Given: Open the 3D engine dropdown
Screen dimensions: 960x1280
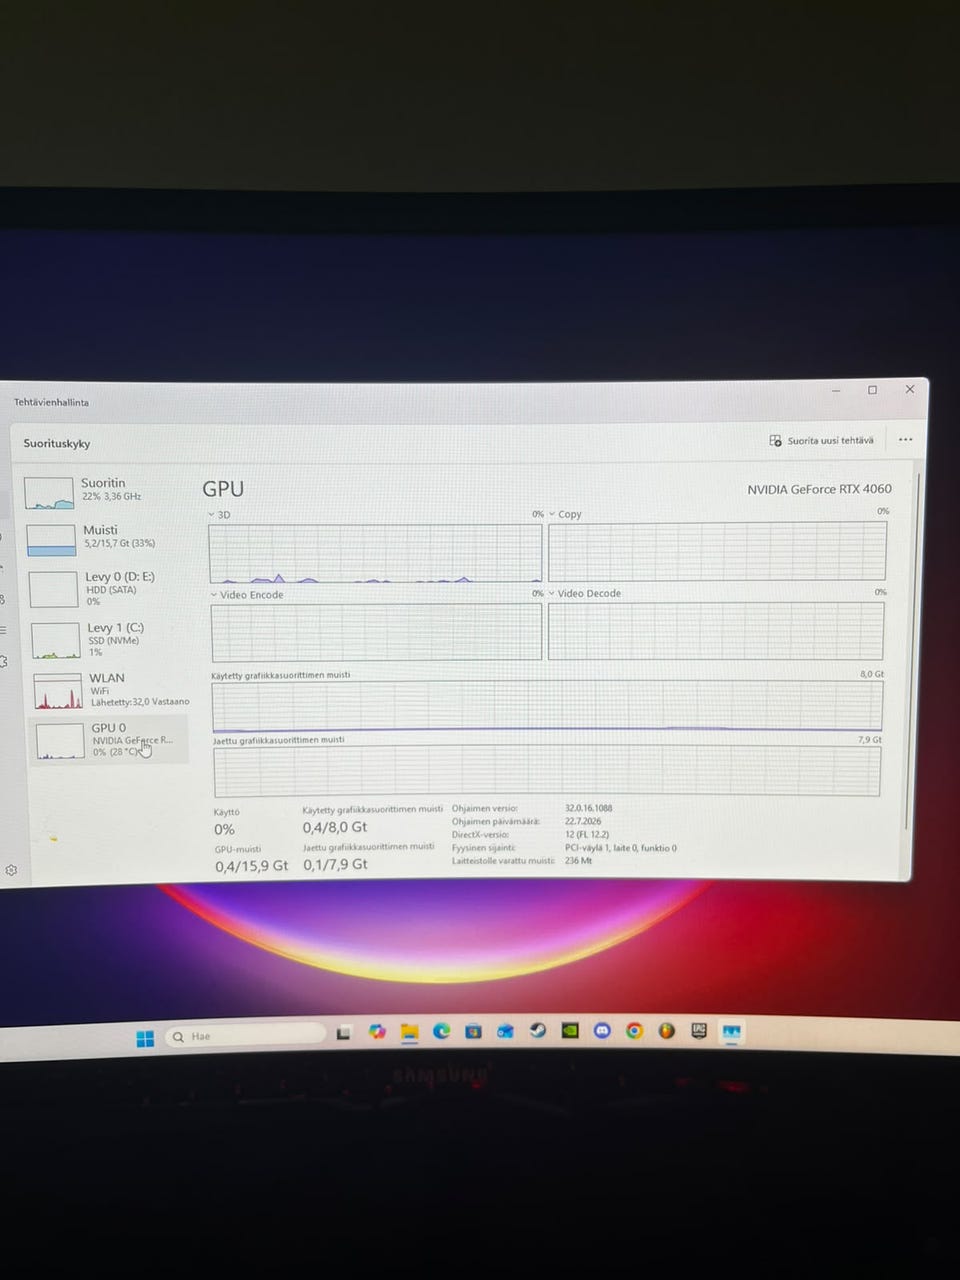Looking at the screenshot, I should [x=219, y=515].
